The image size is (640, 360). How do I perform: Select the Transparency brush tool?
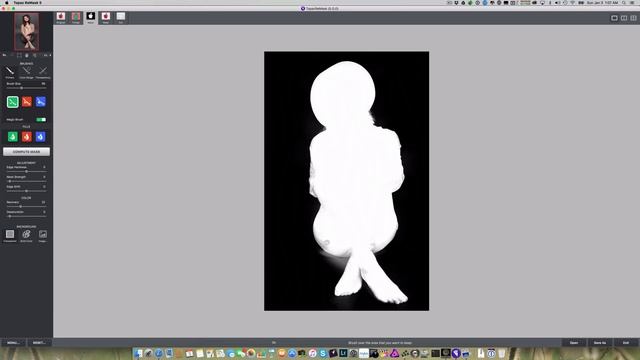(x=43, y=72)
